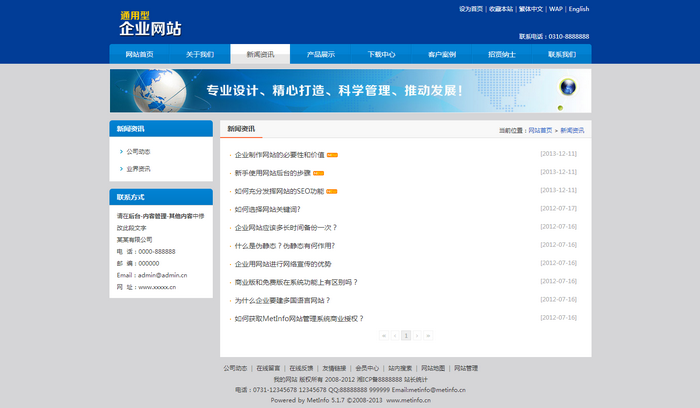Click the next page › arrow
Screen dimensions: 700x408
pos(417,336)
